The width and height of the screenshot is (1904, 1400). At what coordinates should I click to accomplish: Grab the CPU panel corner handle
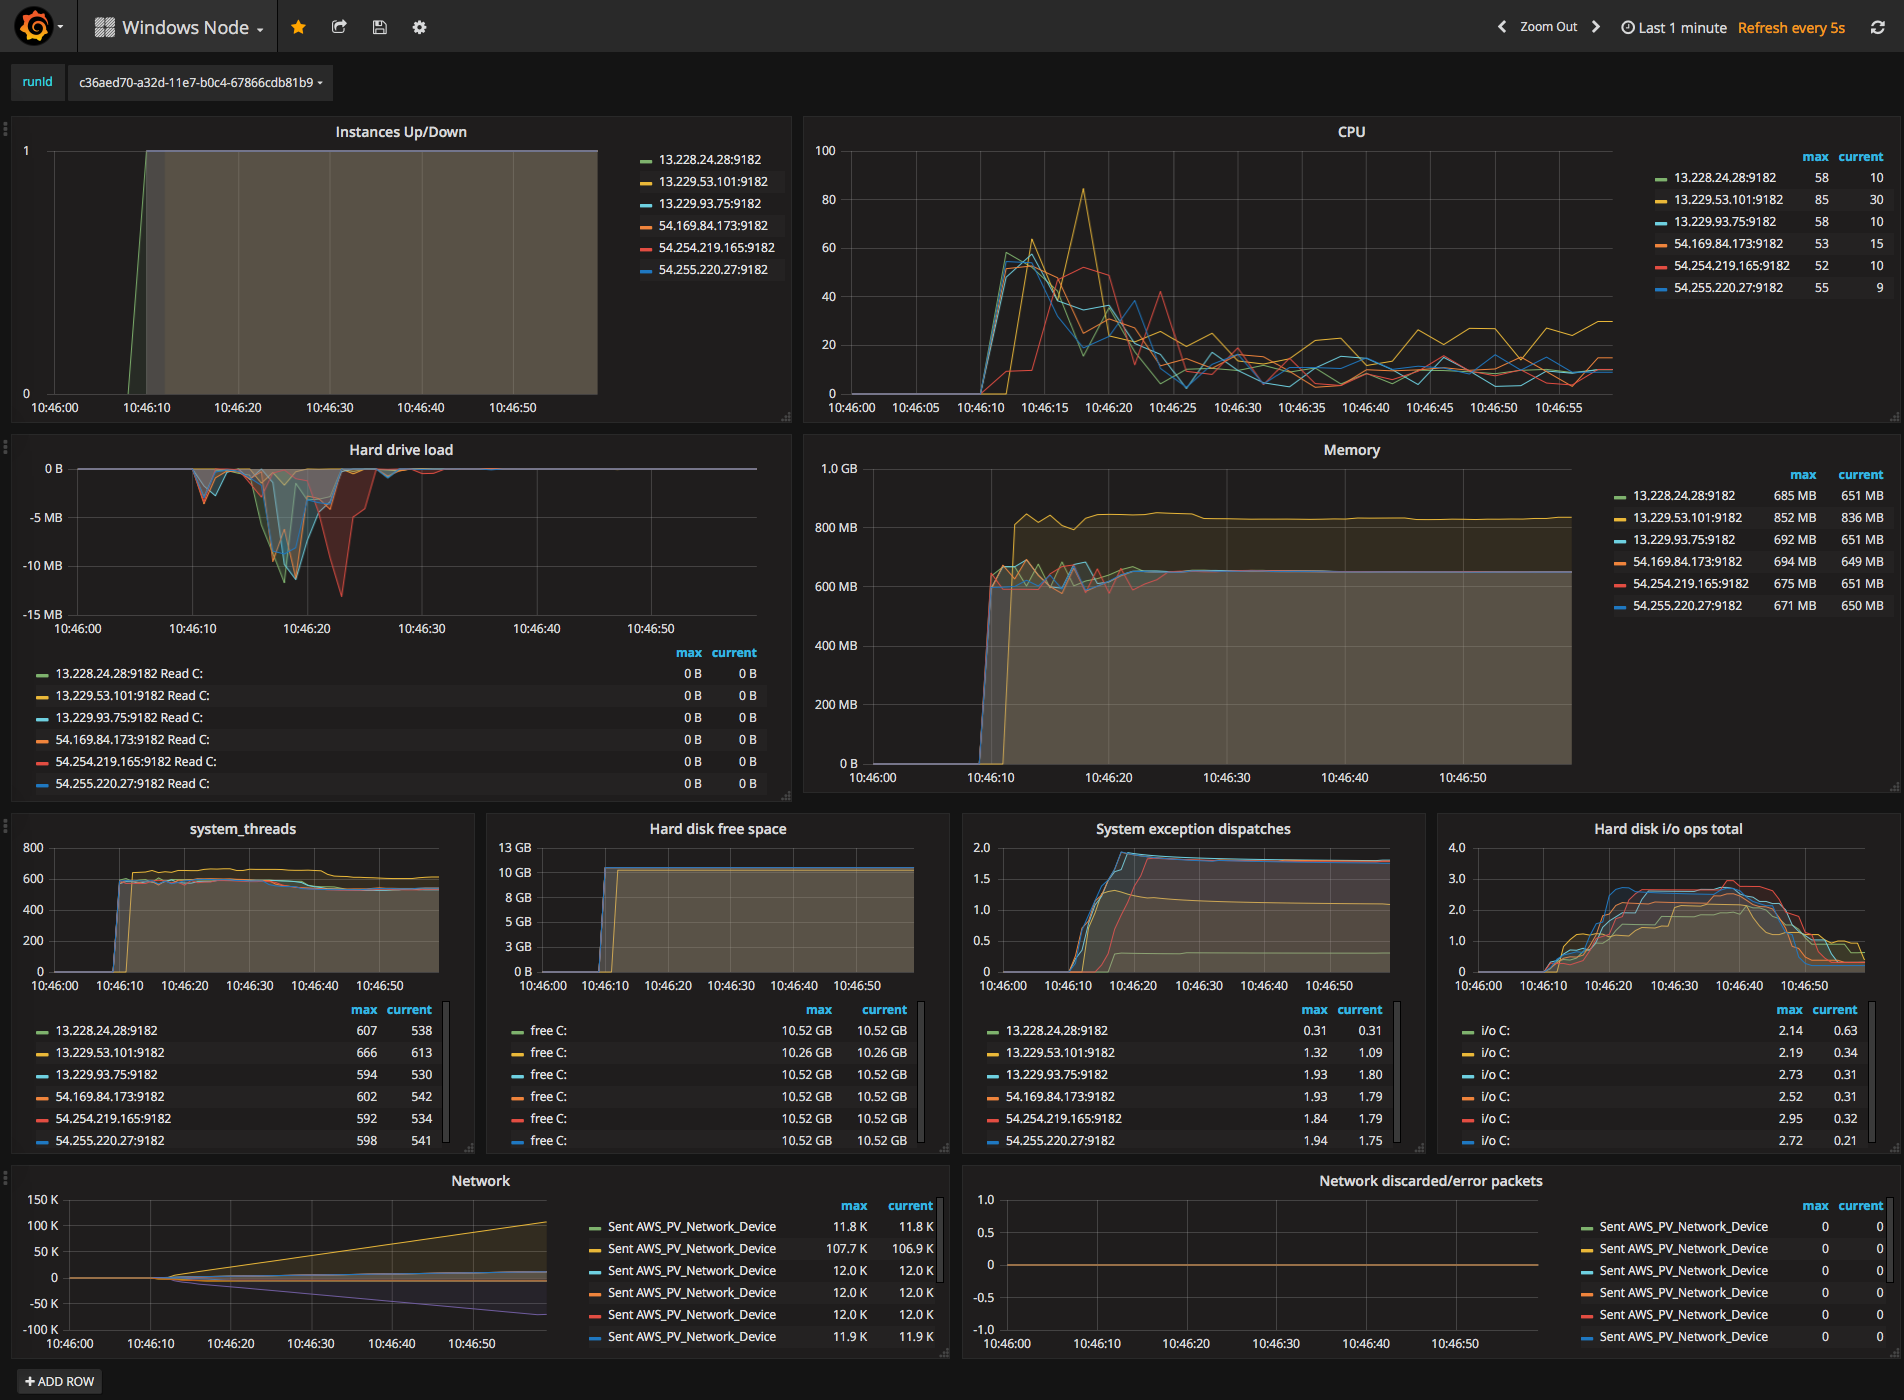coord(1894,416)
